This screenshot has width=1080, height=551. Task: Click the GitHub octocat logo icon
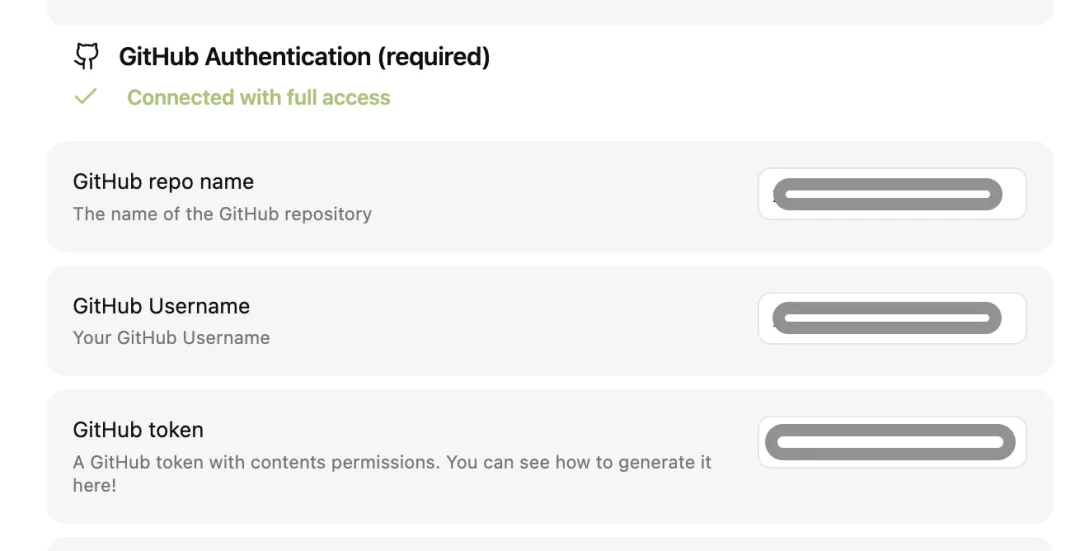[86, 56]
